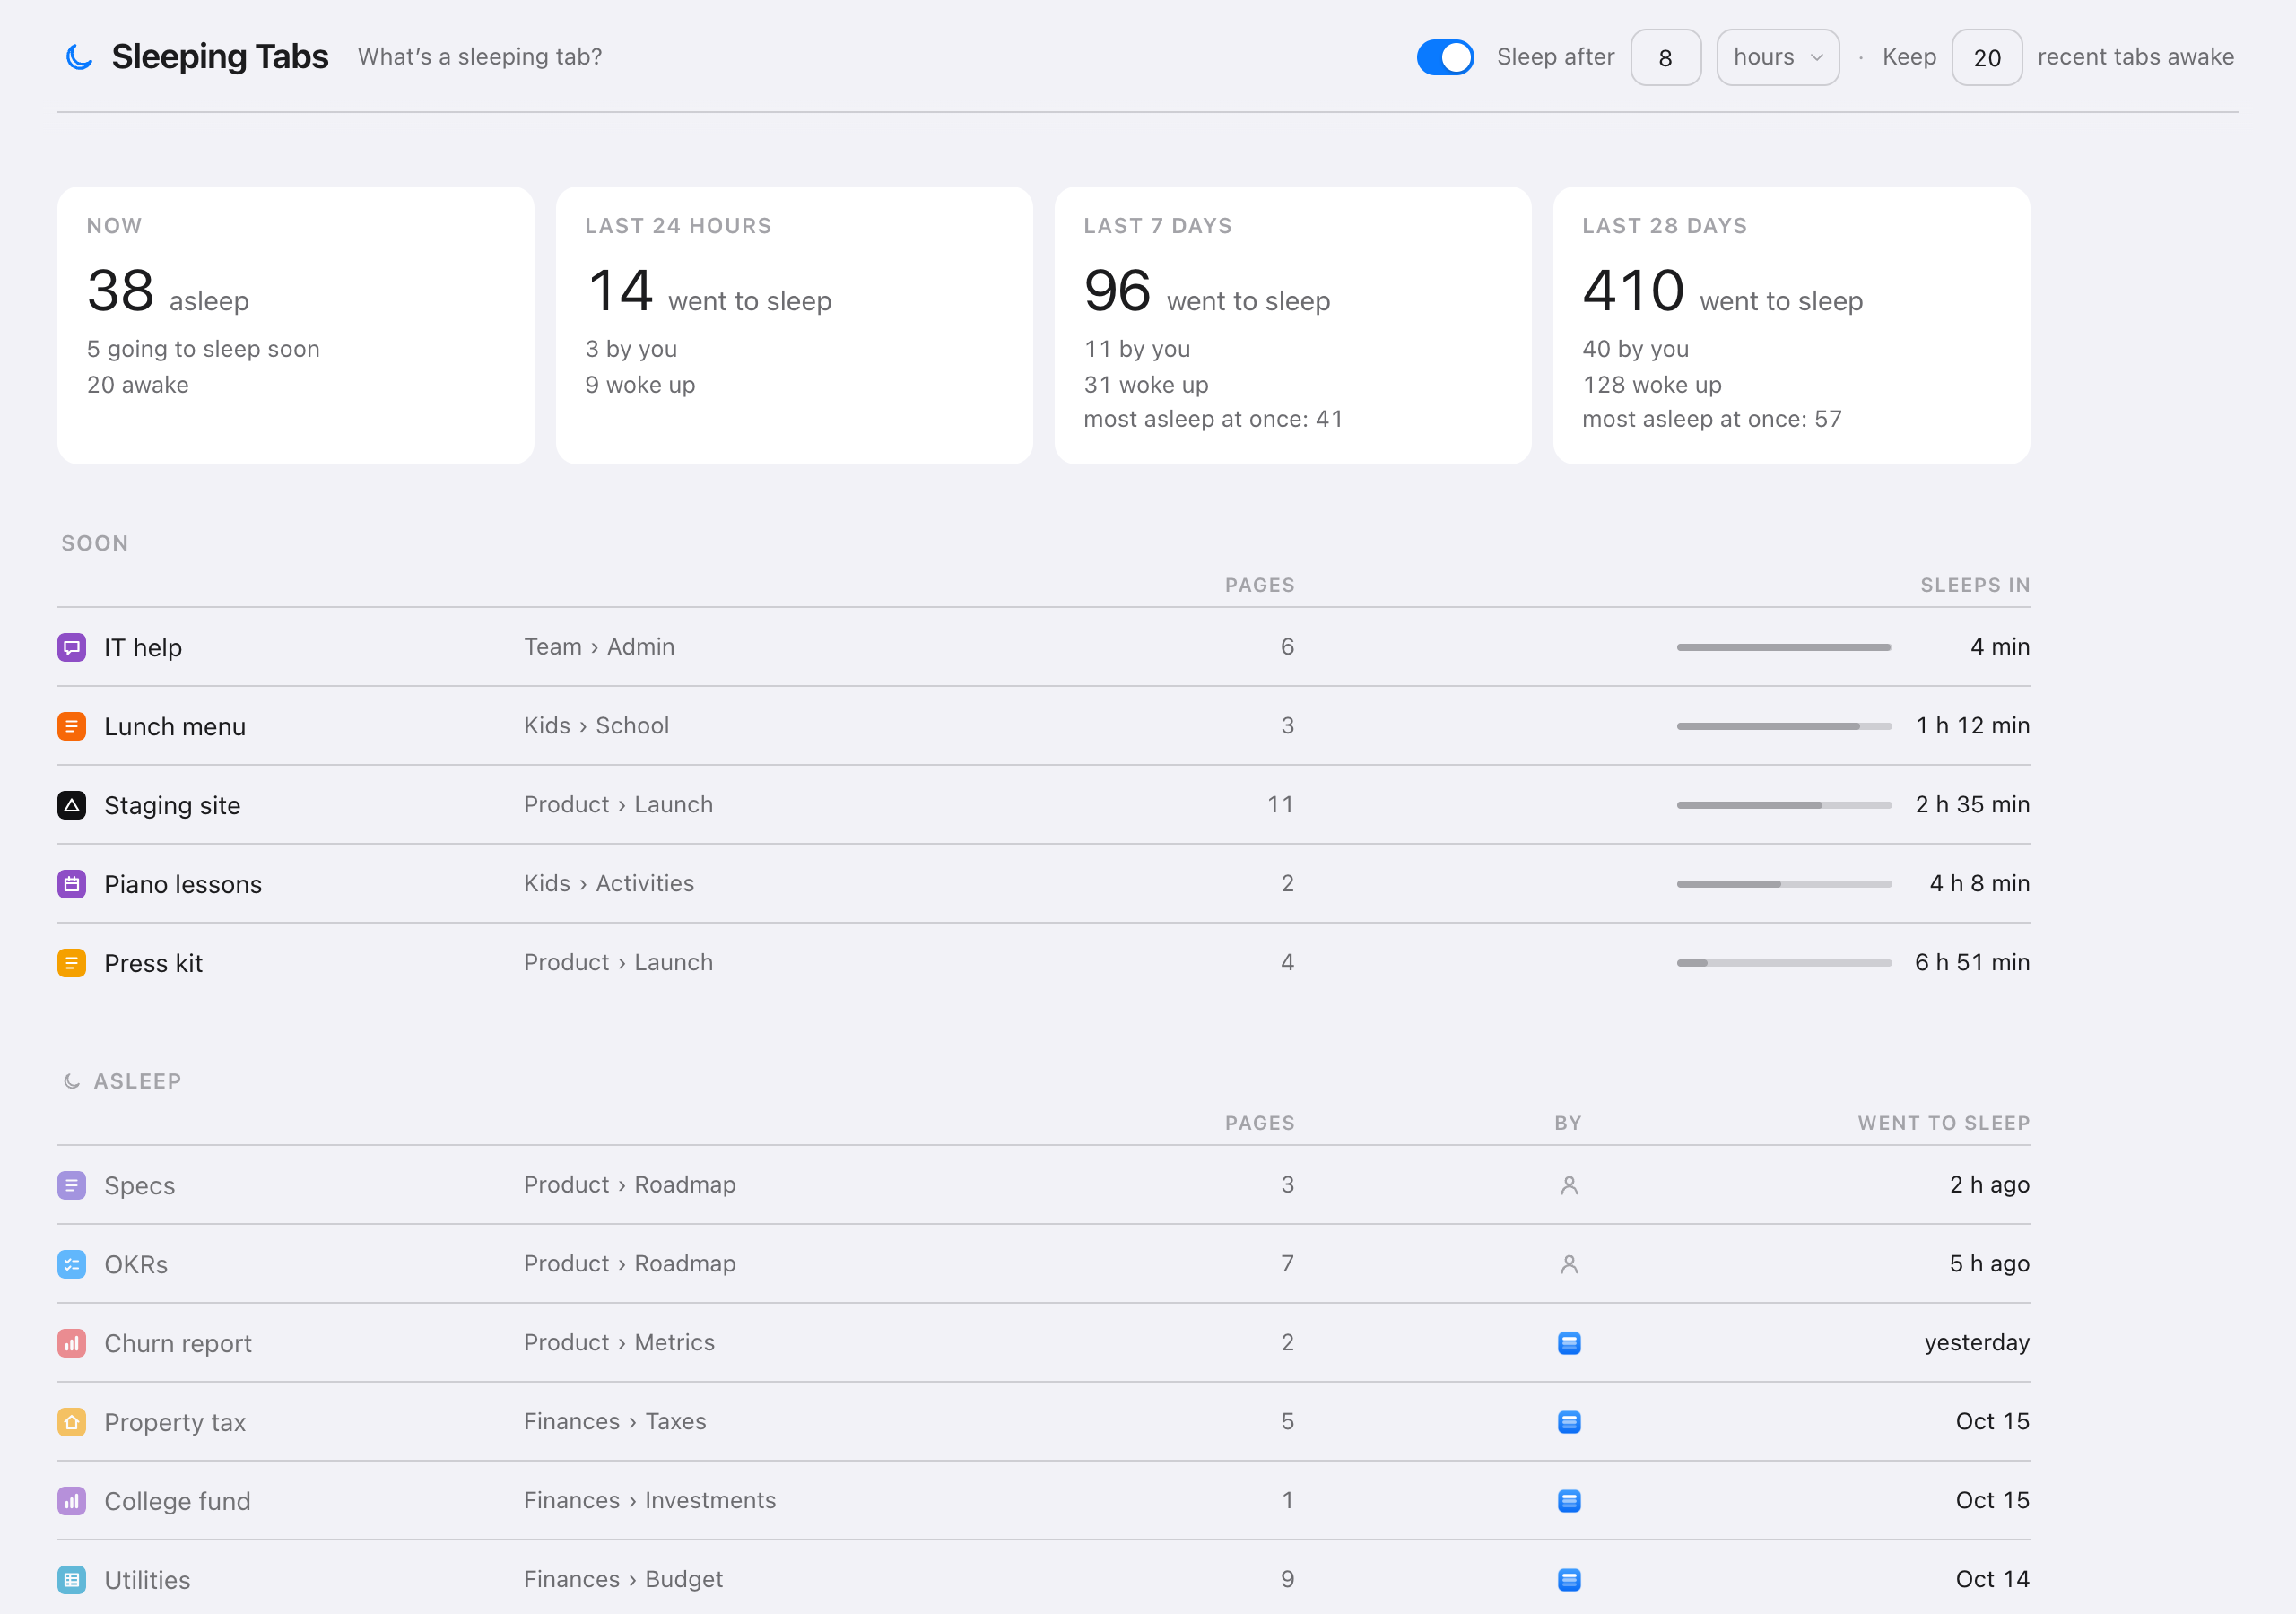Screen dimensions: 2296x1614
Task: Click the Staging site black triangle icon
Action: [x=71, y=805]
